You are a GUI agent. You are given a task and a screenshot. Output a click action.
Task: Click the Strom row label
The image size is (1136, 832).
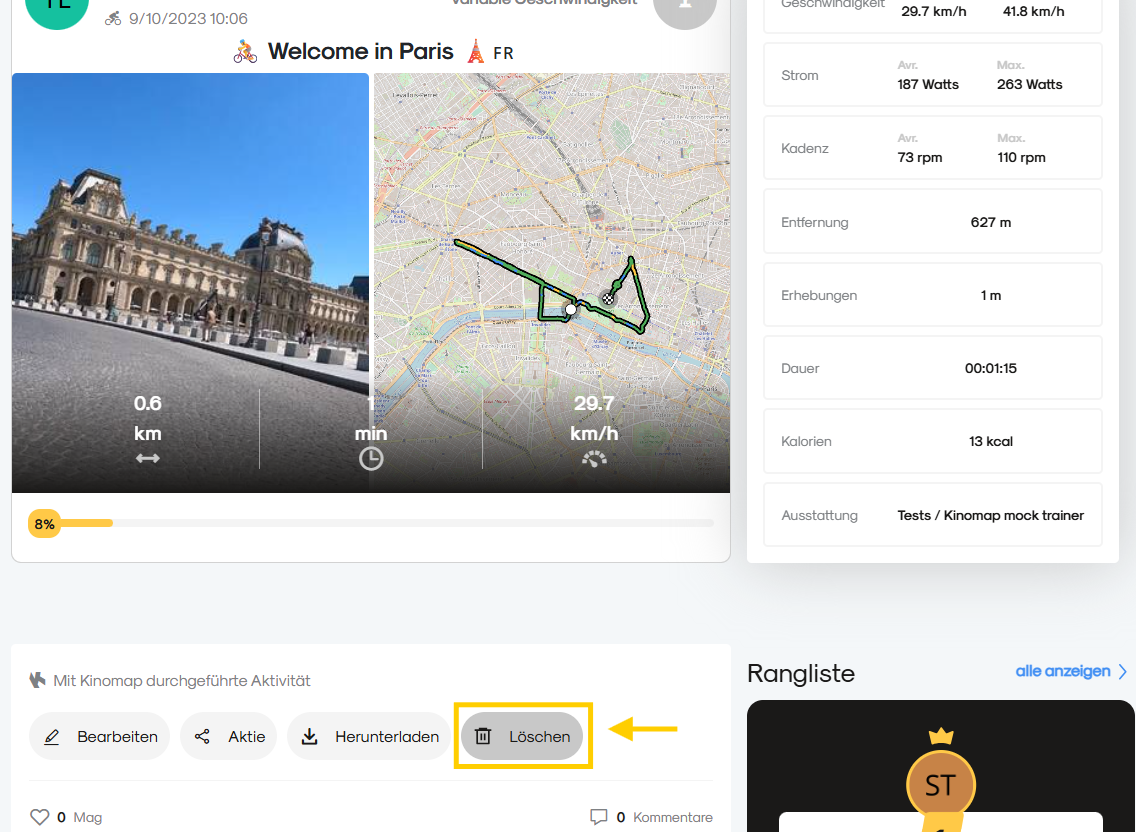pyautogui.click(x=799, y=75)
